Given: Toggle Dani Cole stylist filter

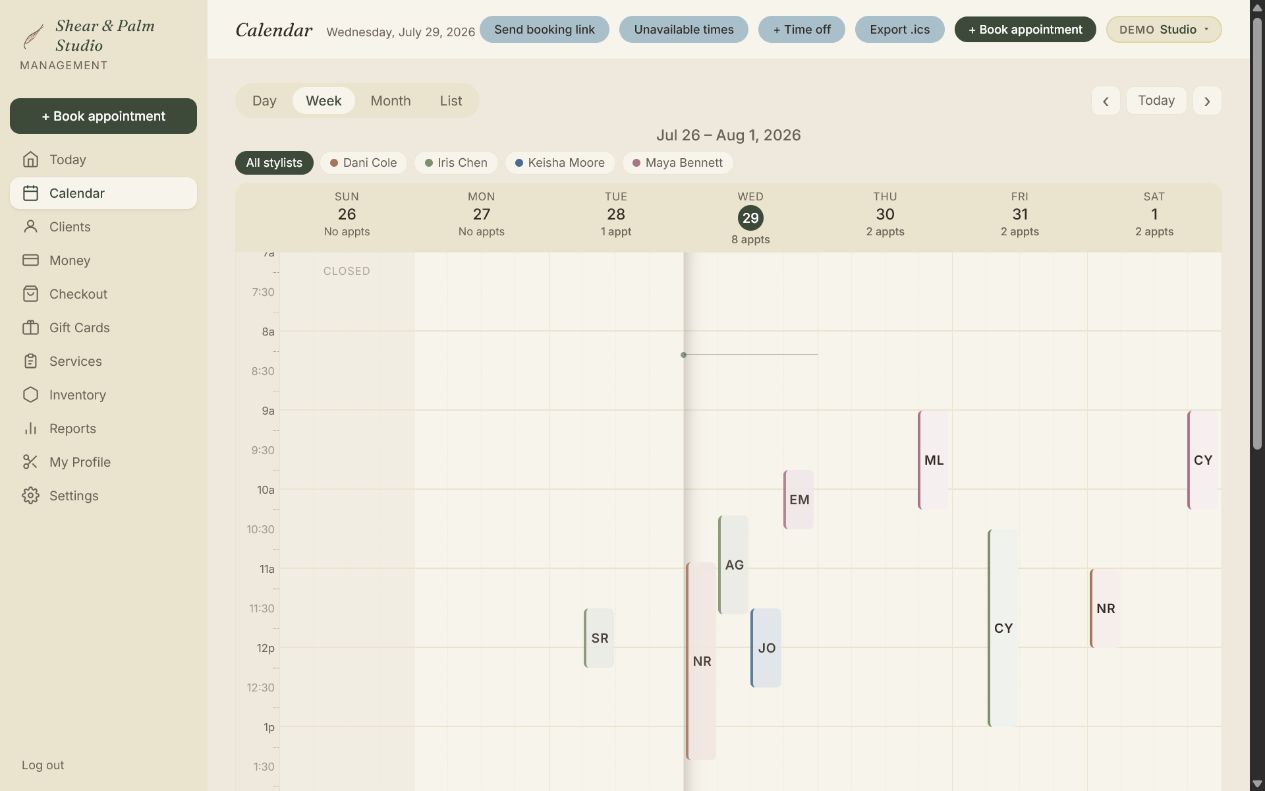Looking at the screenshot, I should pyautogui.click(x=363, y=163).
